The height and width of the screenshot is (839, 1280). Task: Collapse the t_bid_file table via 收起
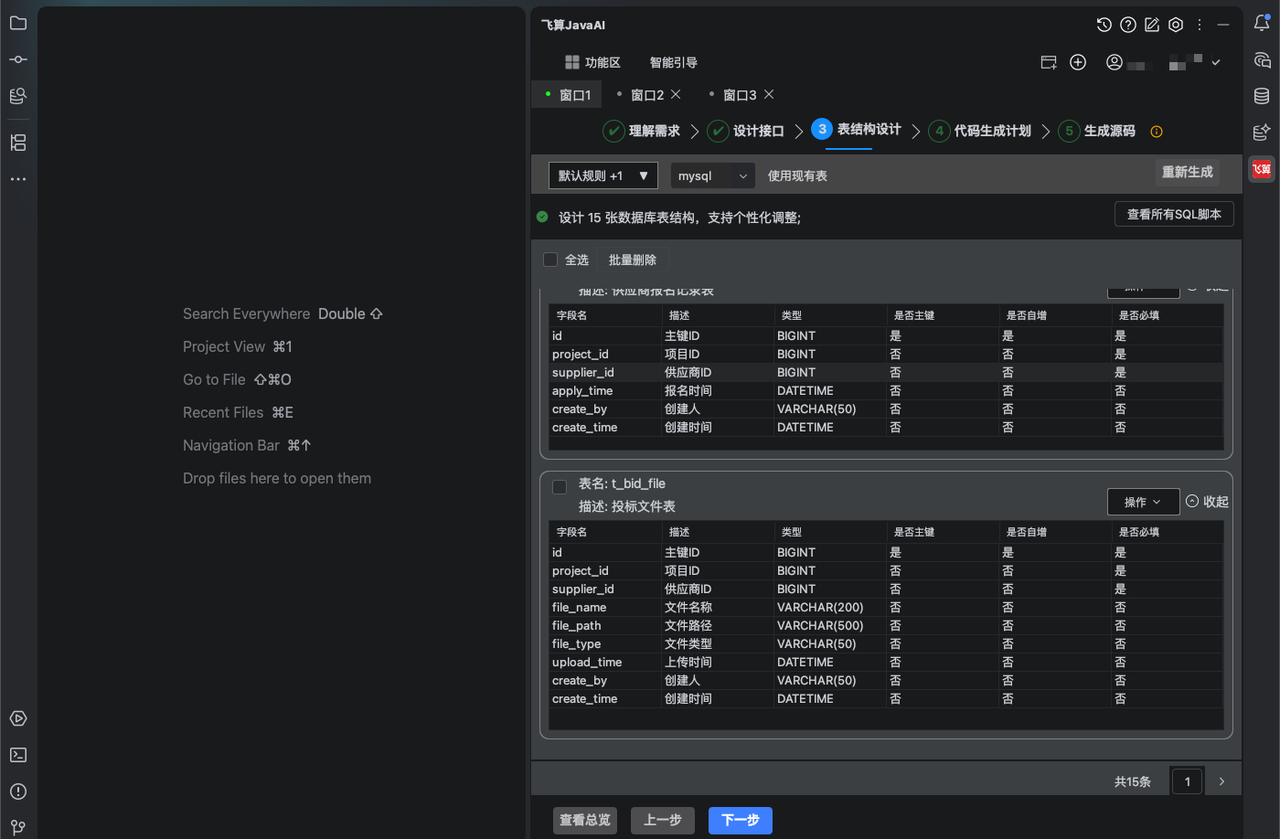(x=1207, y=502)
